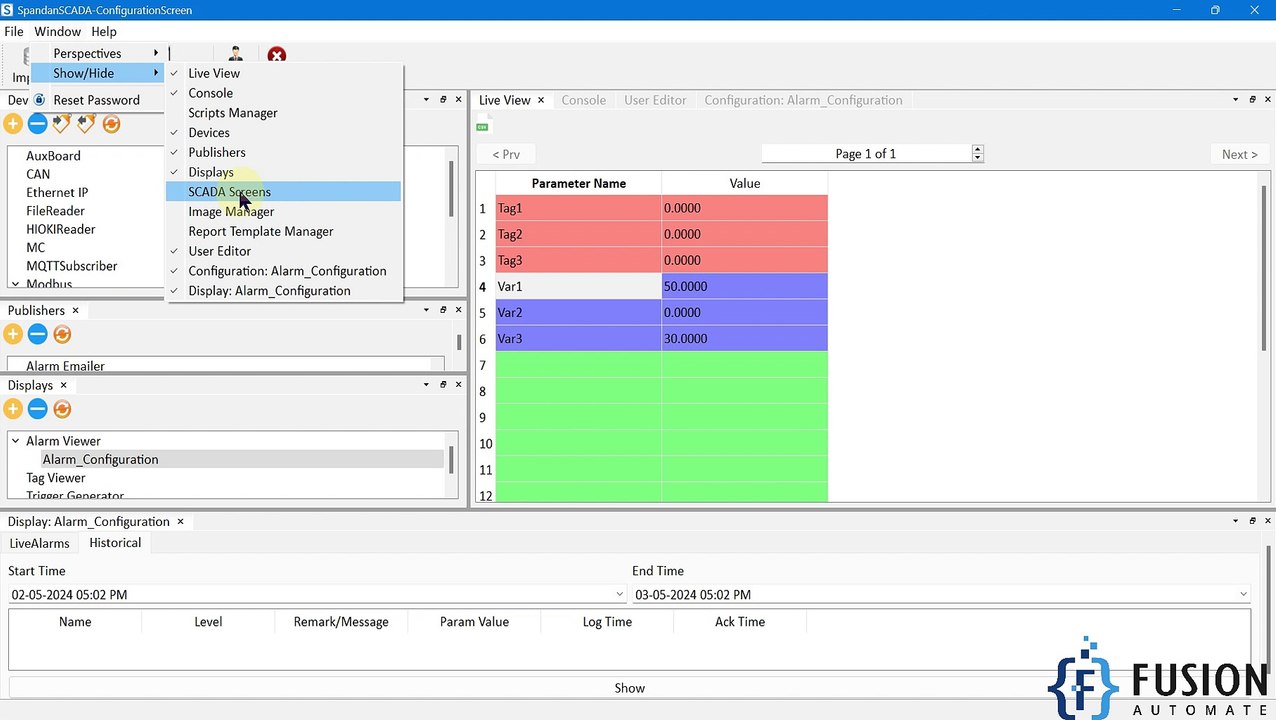The width and height of the screenshot is (1276, 720).
Task: Close the Displays tab
Action: pos(63,386)
